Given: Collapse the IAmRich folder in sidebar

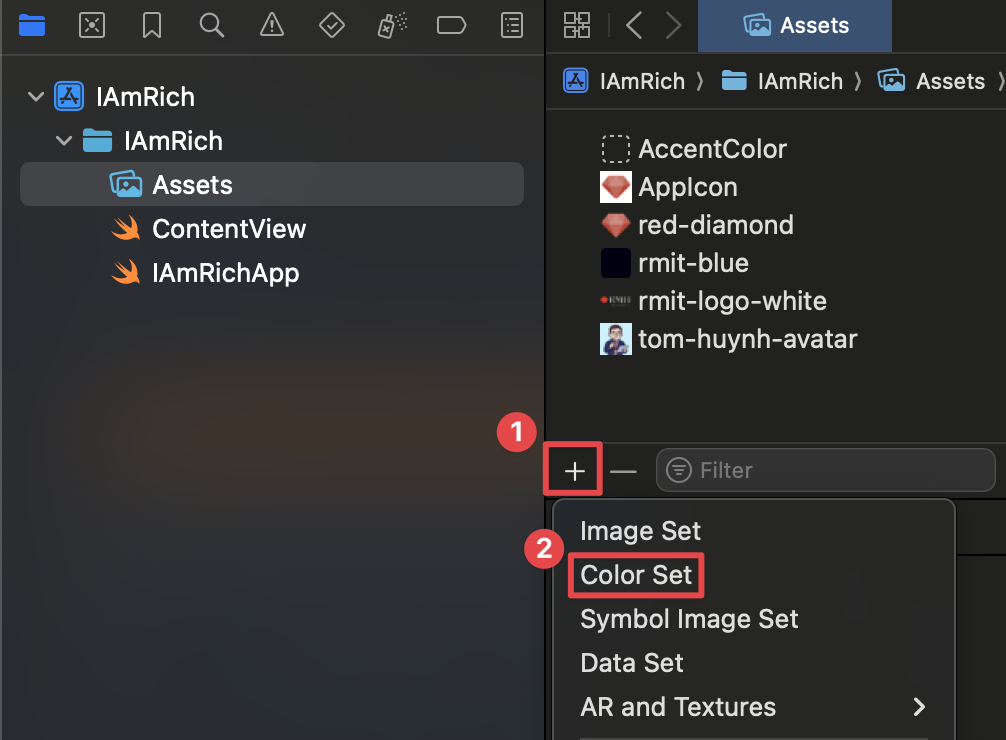Looking at the screenshot, I should 63,140.
